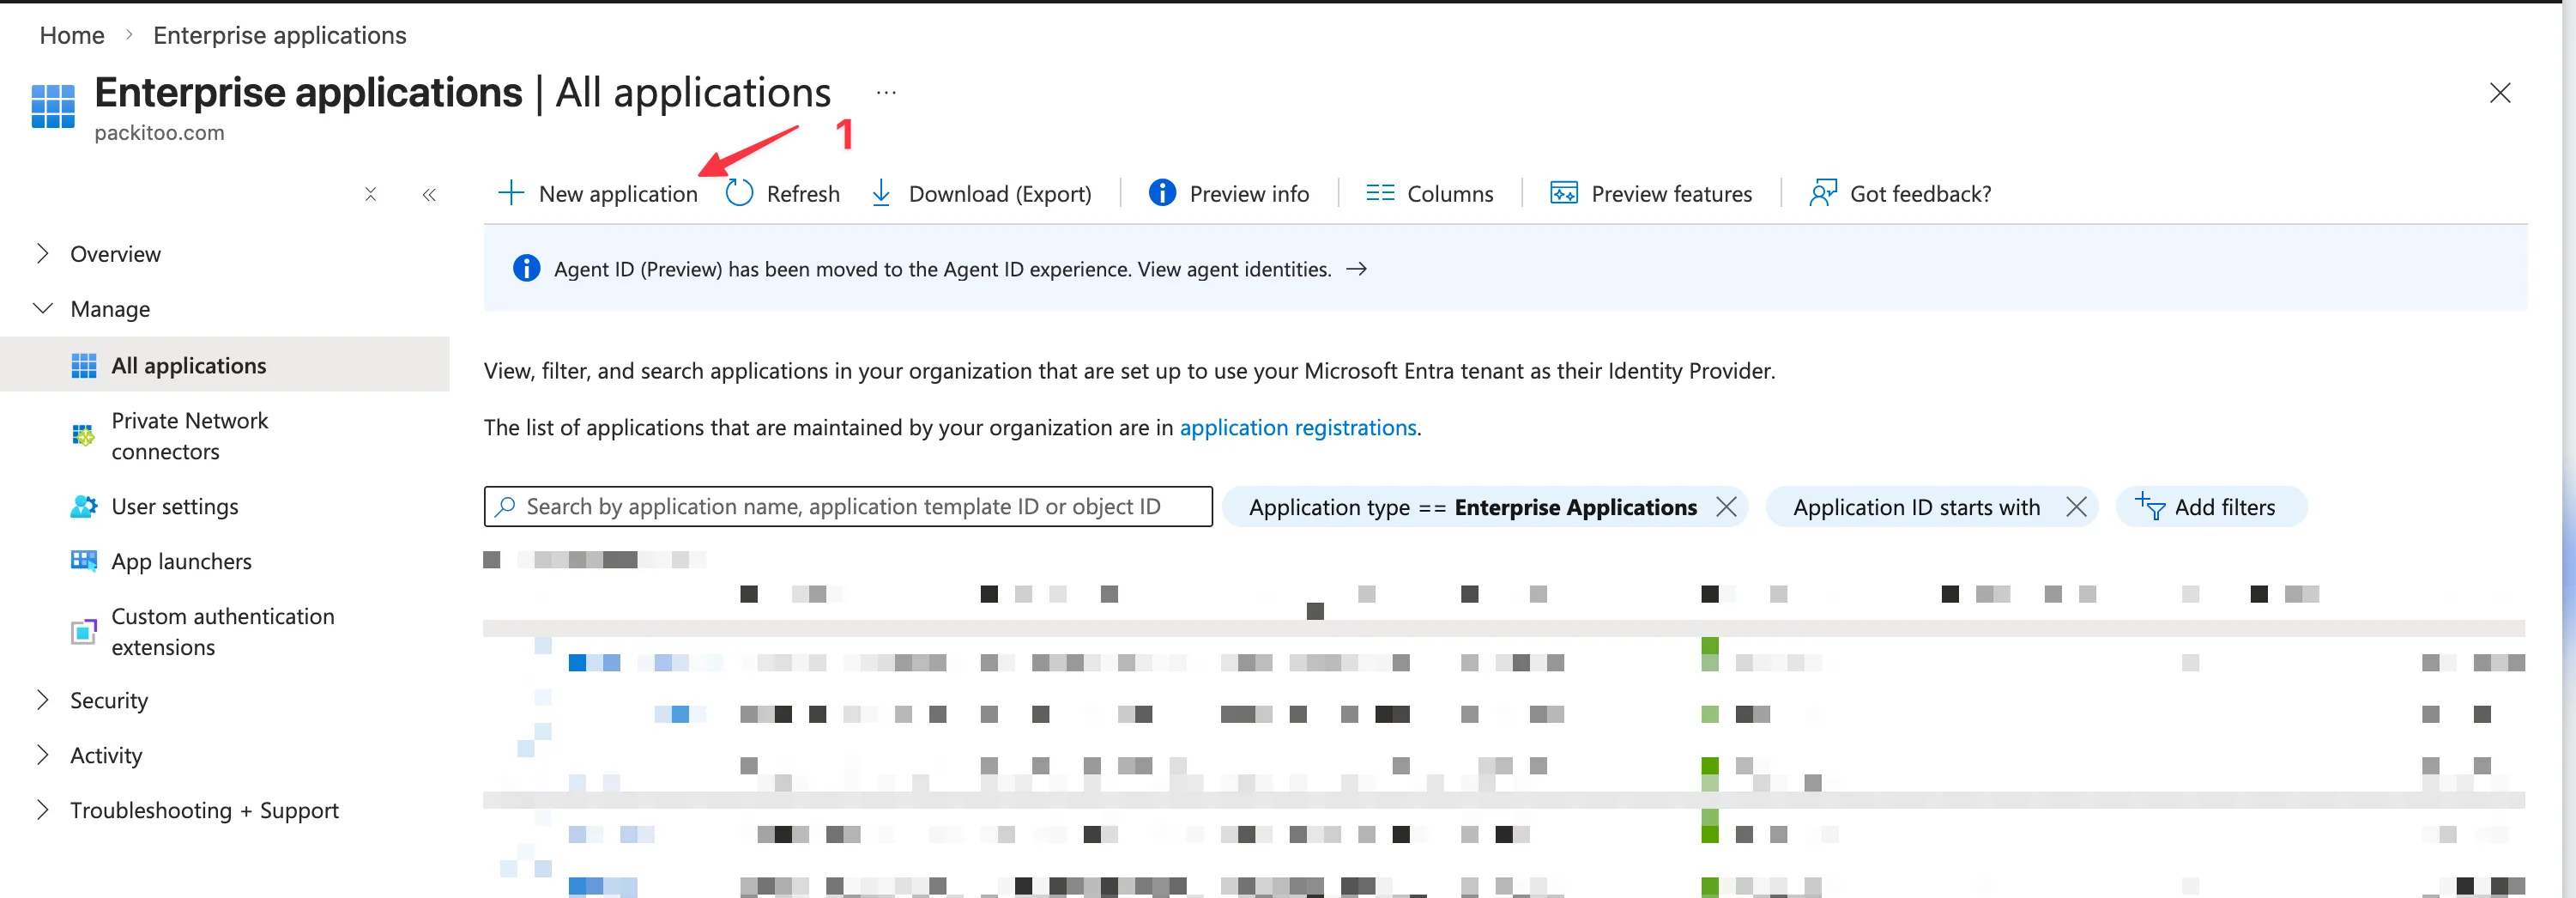Screen dimensions: 2576x898
Task: Click the New application icon
Action: 511,193
